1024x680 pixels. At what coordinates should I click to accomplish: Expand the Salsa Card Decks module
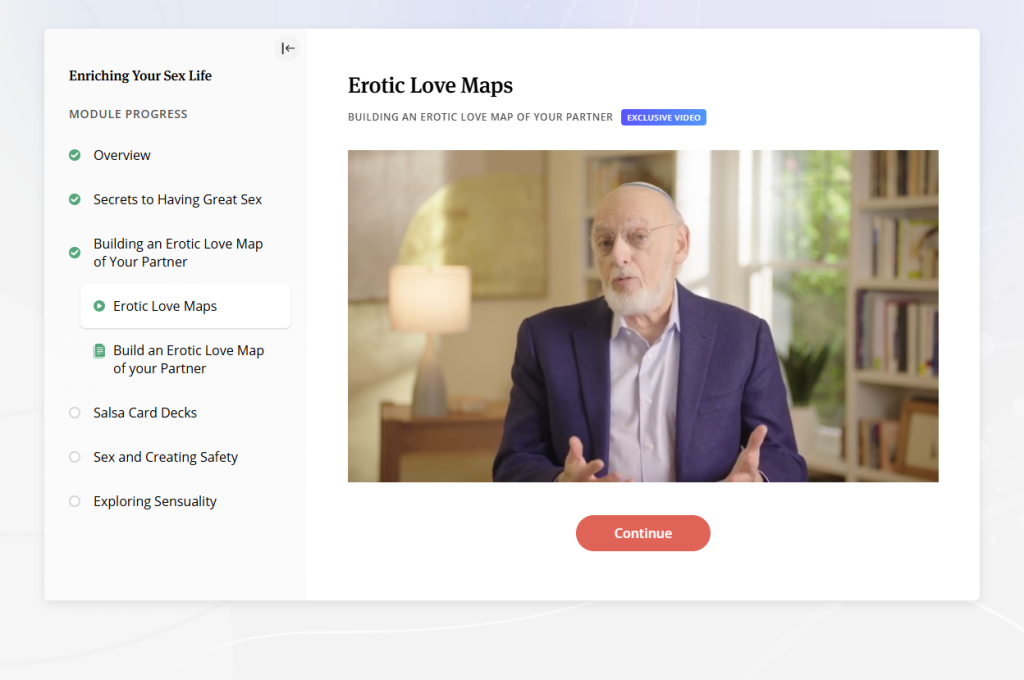coord(144,412)
